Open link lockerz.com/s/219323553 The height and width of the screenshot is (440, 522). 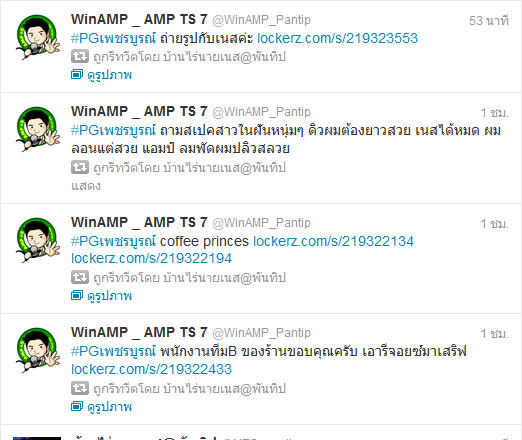tap(337, 38)
